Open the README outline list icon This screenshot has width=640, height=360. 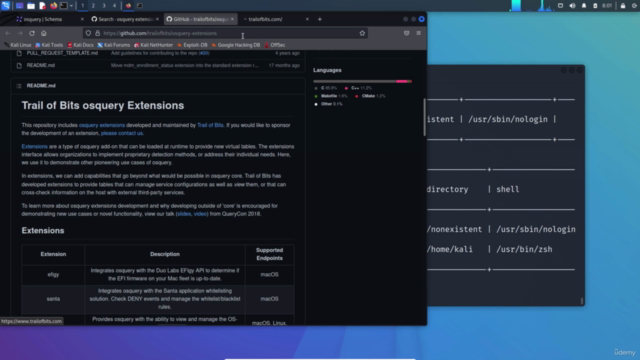19,86
